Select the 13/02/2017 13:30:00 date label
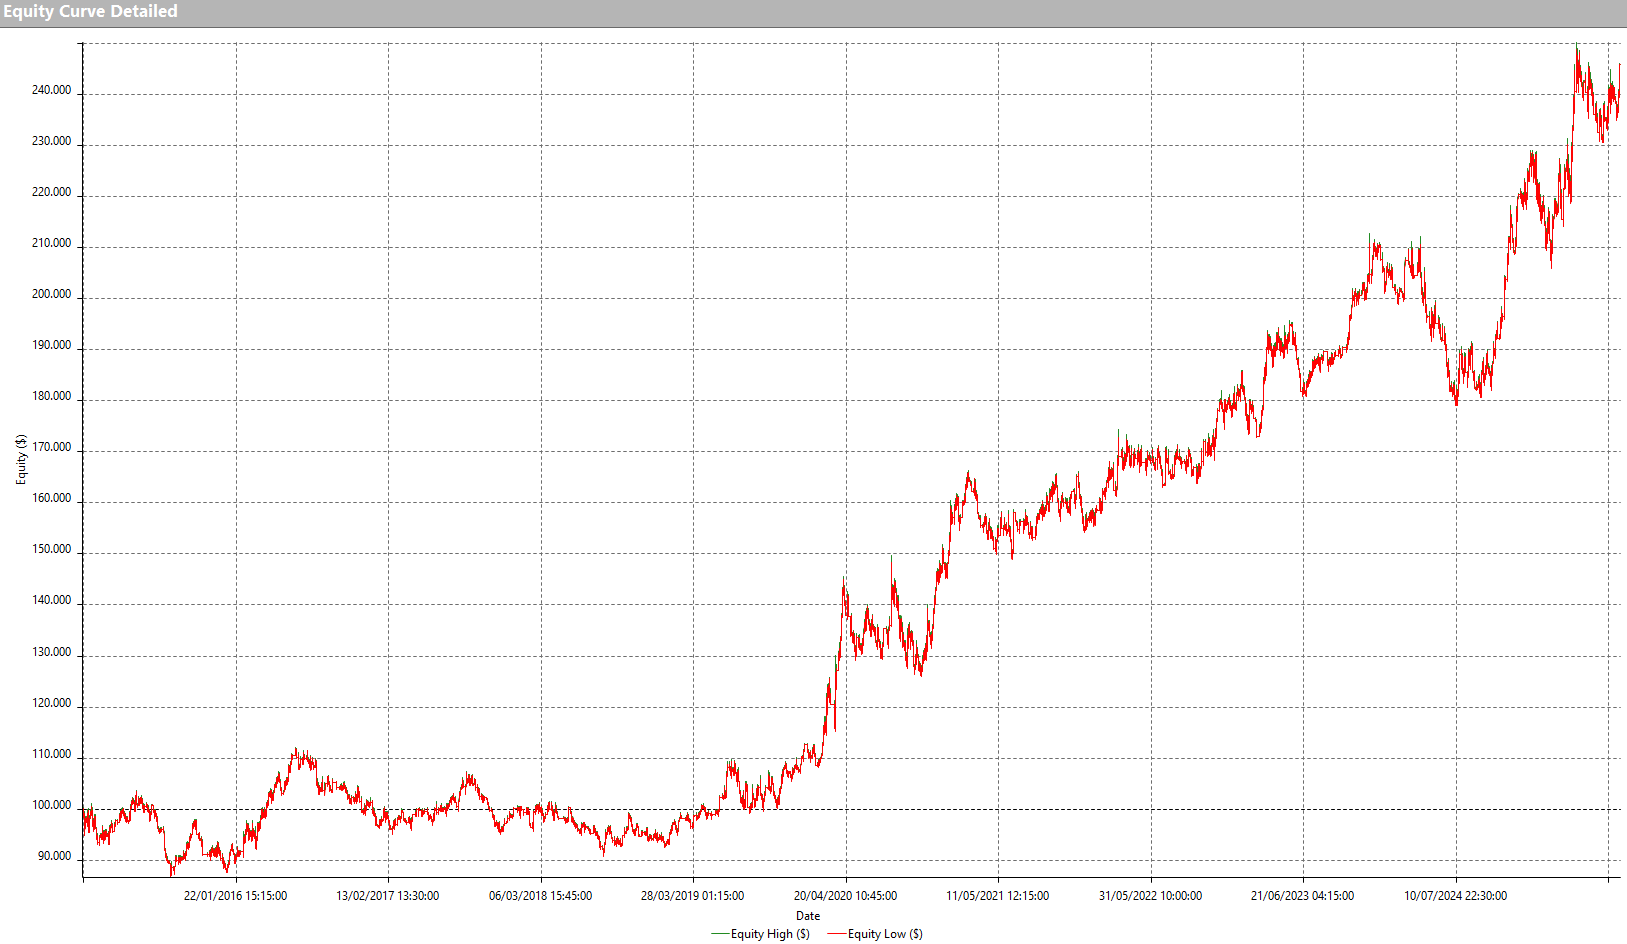 coord(387,896)
